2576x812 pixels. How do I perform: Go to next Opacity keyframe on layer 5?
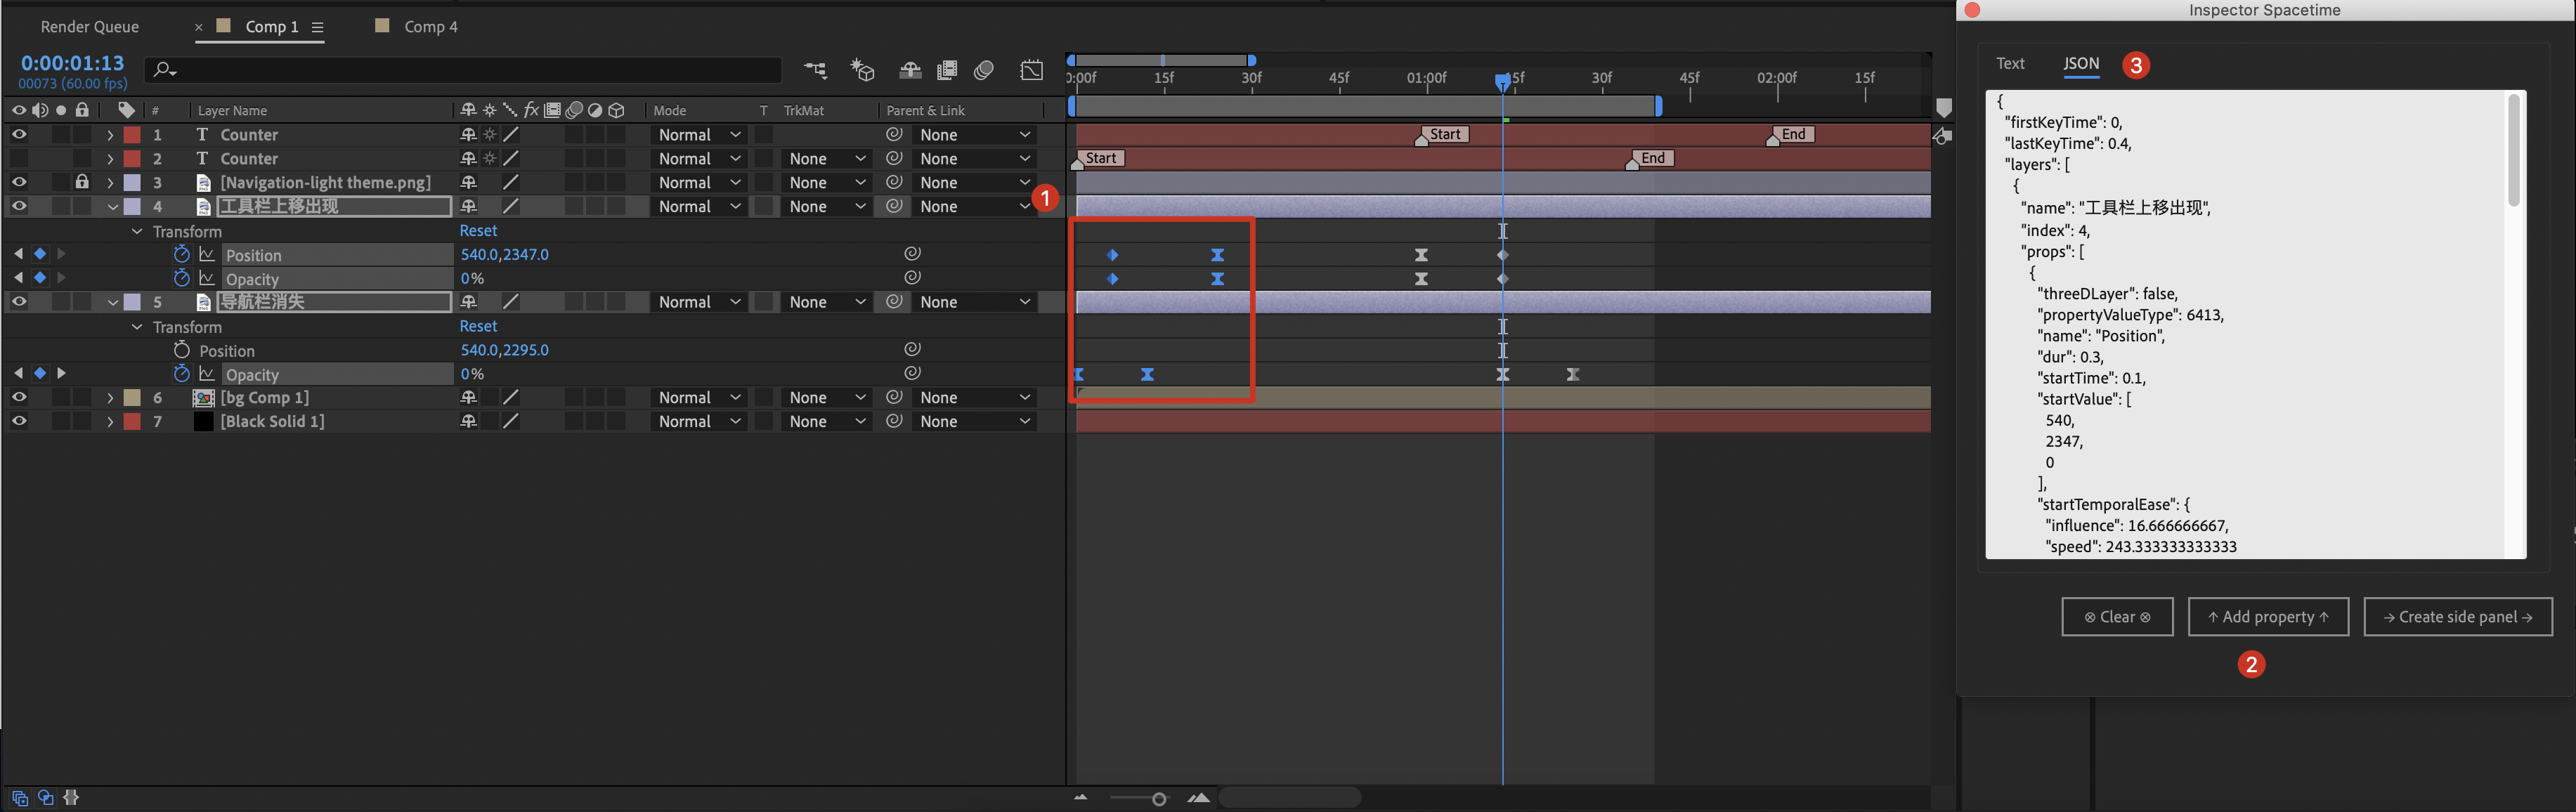(61, 374)
